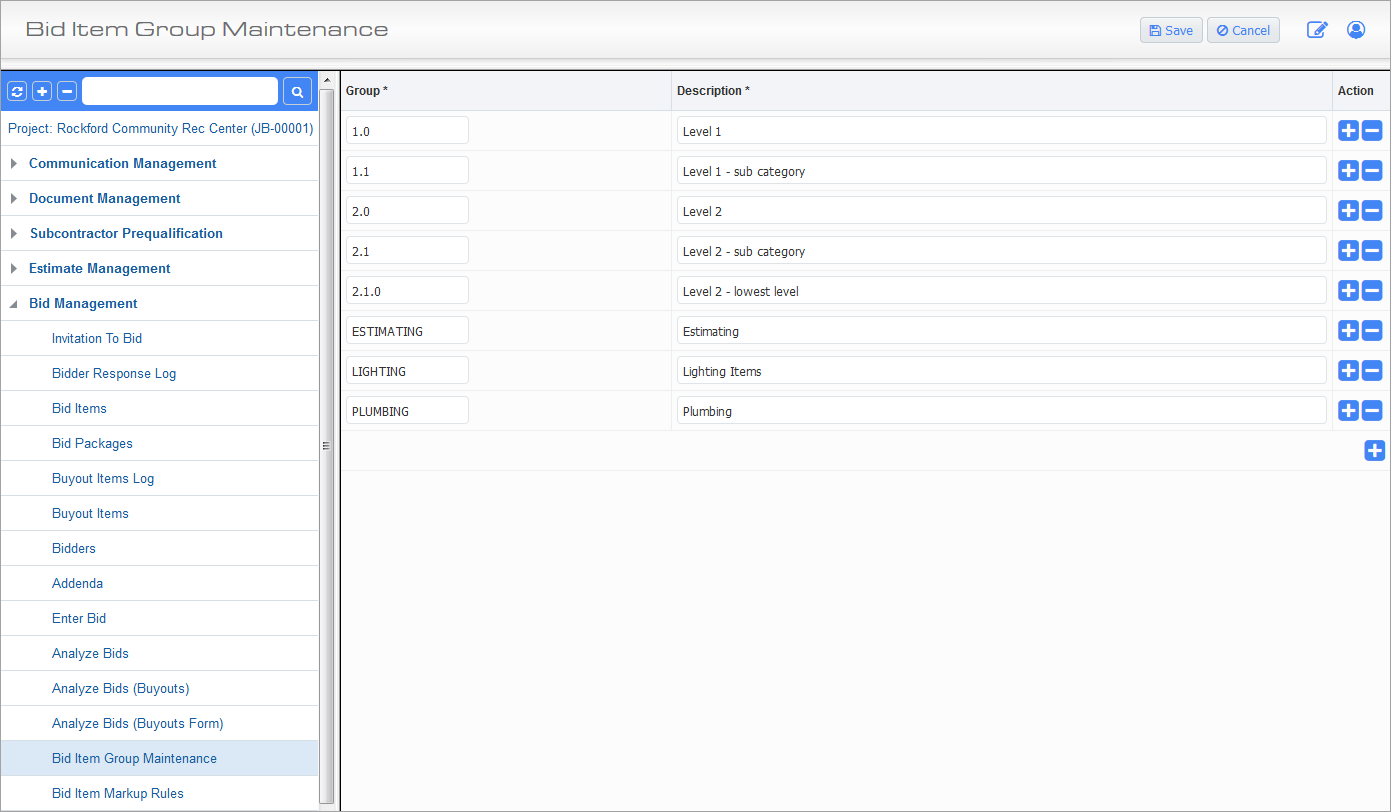Open Bid Packages
This screenshot has height=812, width=1391.
tap(92, 443)
